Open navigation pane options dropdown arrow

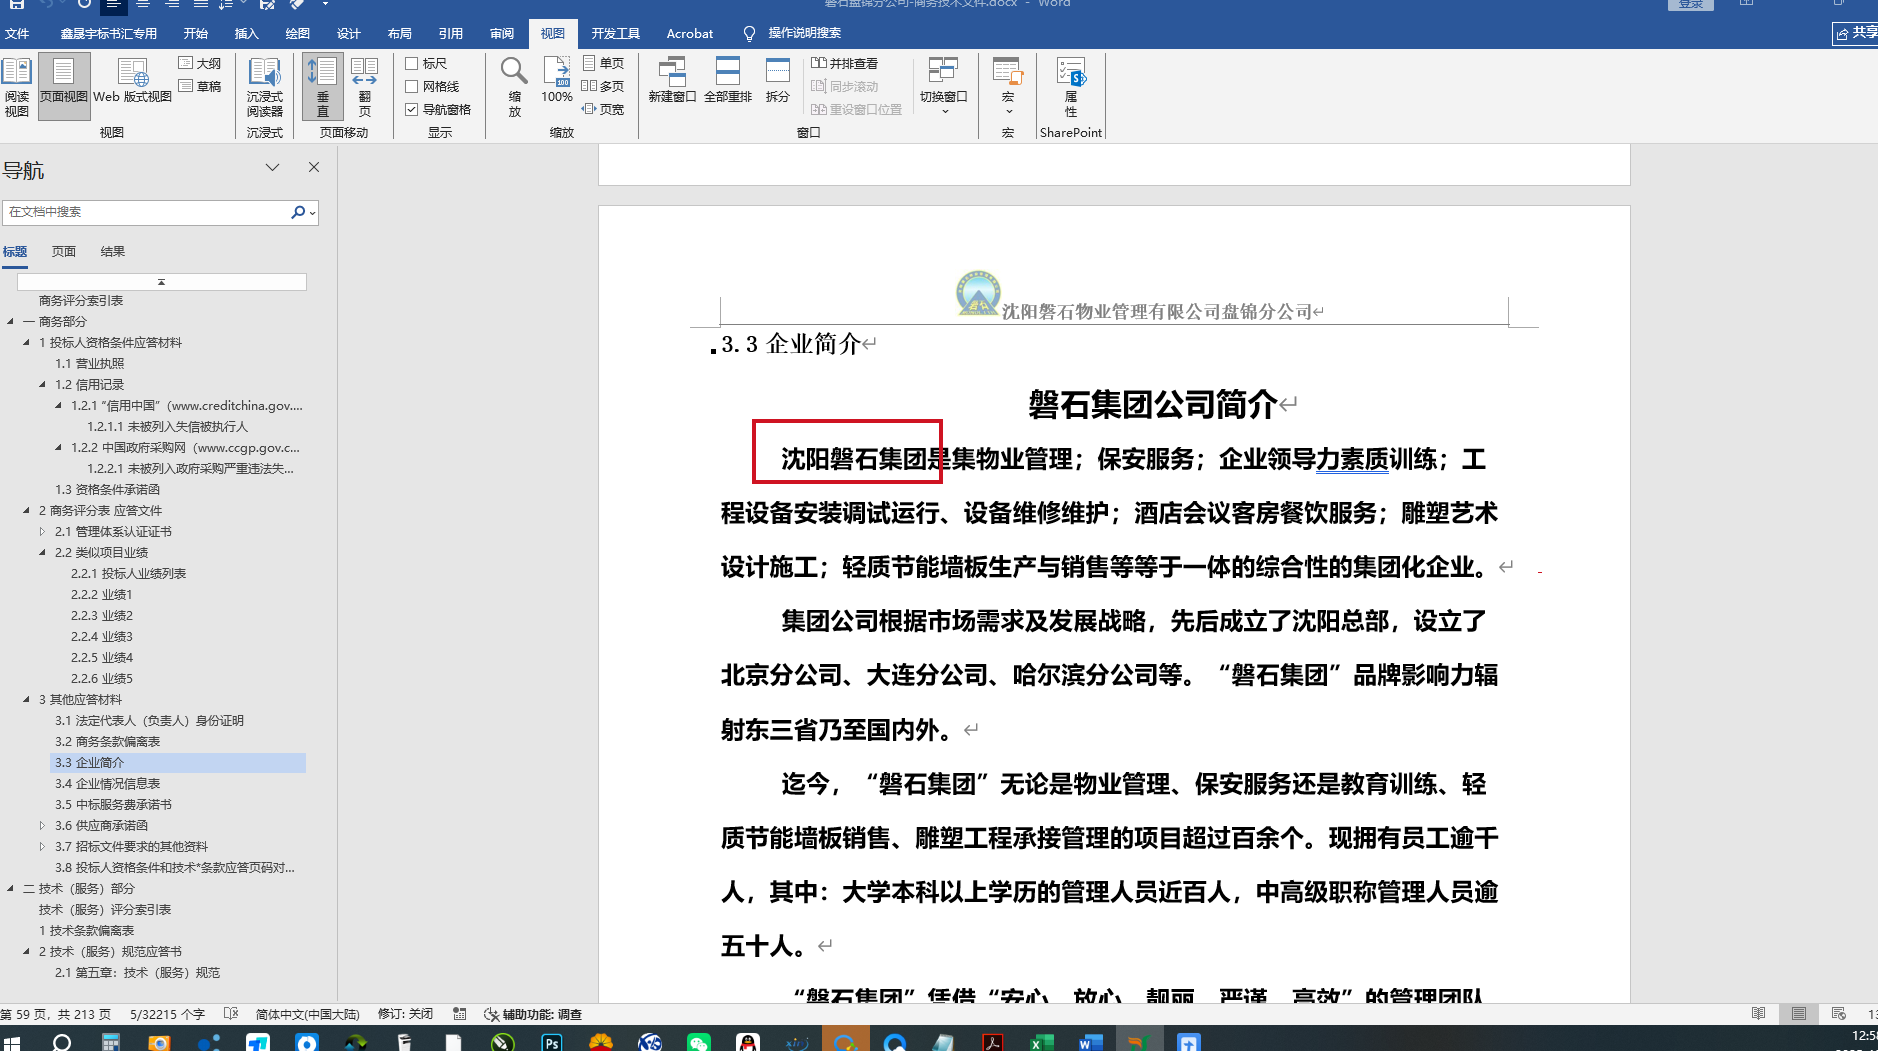coord(272,167)
